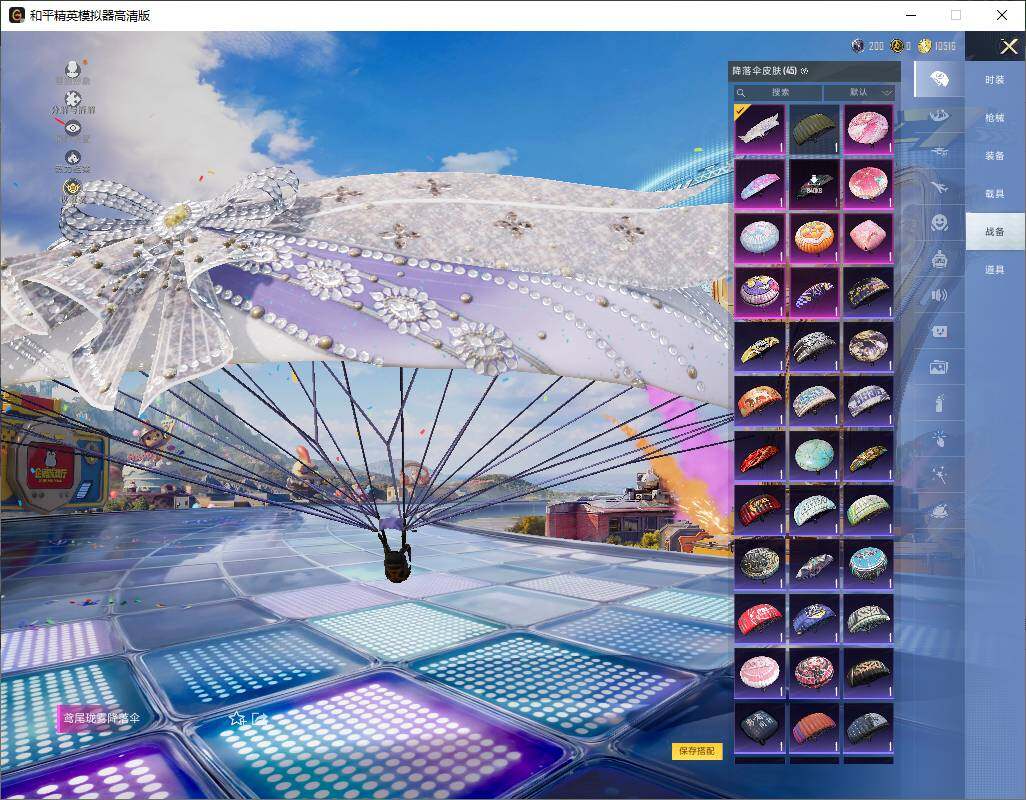This screenshot has width=1026, height=800.
Task: Open the hand sparkle effect category icon
Action: (x=939, y=439)
